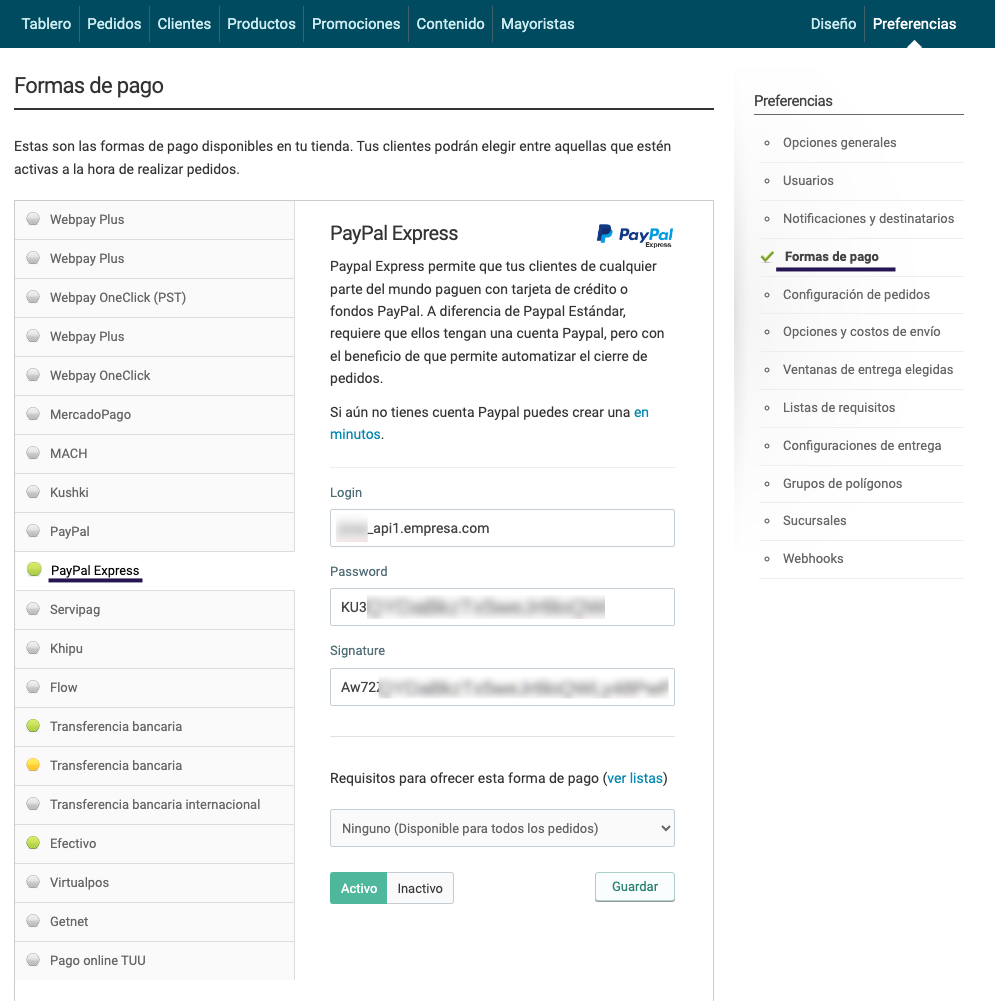
Task: Select the Kushki payment method
Action: coord(154,492)
